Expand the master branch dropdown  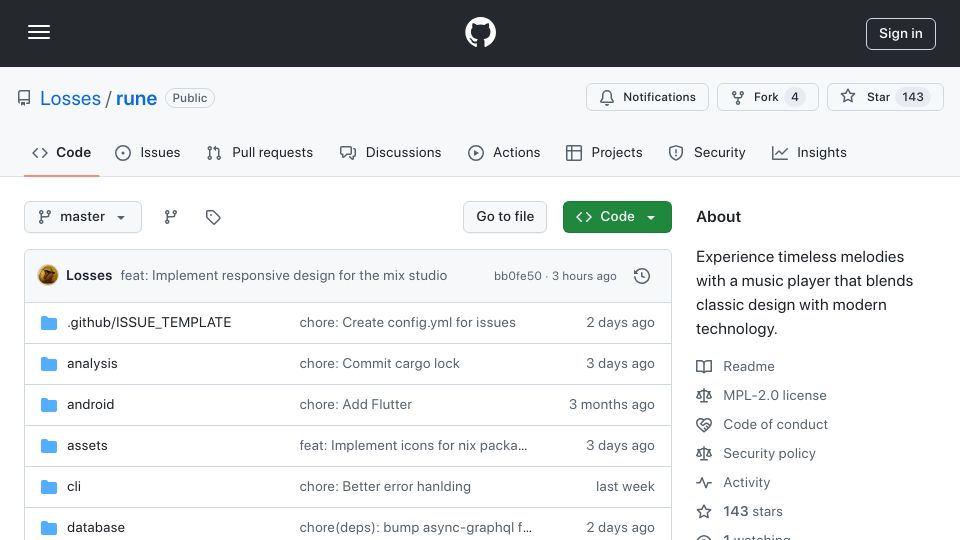pyautogui.click(x=83, y=217)
